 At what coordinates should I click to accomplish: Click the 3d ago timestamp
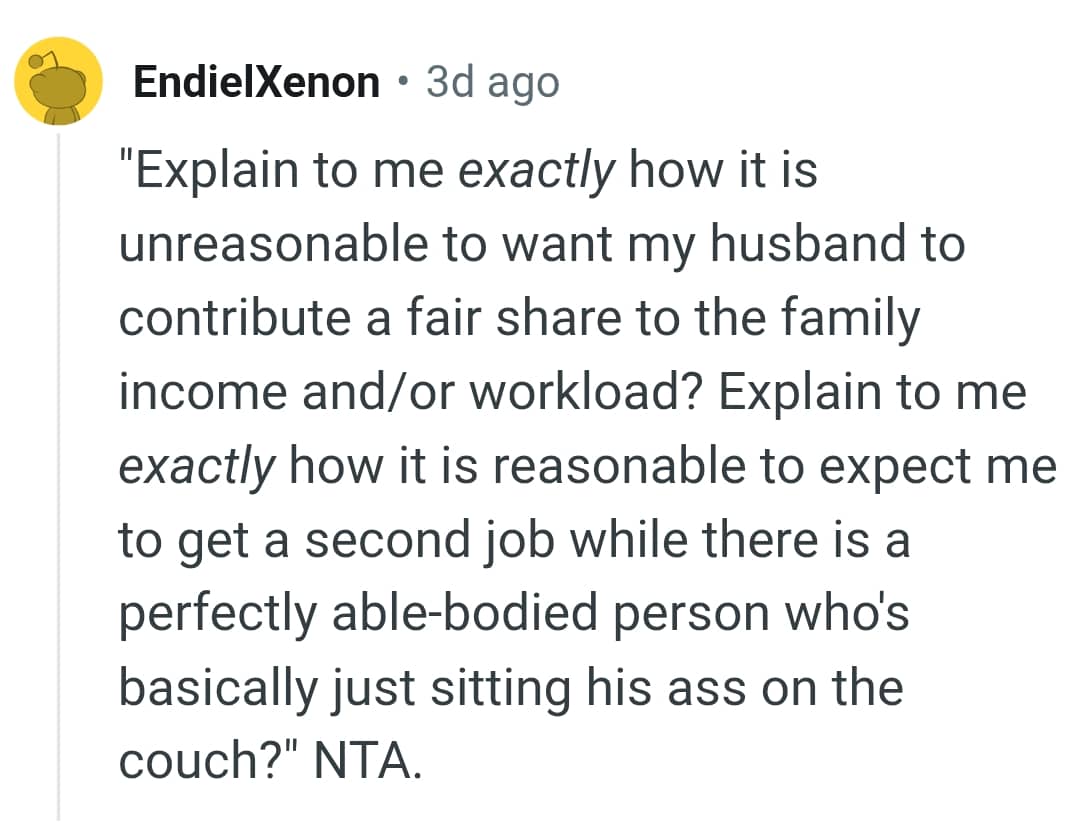(490, 82)
